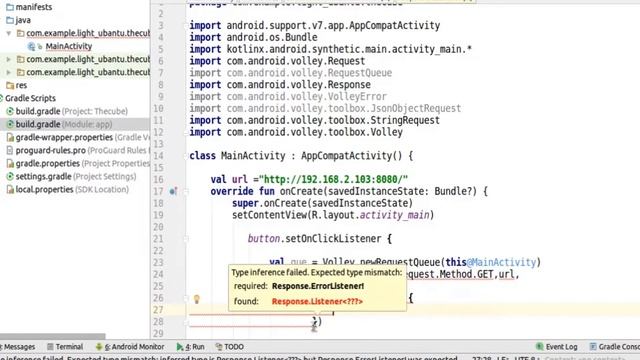The image size is (640, 360).
Task: Click the manifests folder icon
Action: [x=10, y=7]
